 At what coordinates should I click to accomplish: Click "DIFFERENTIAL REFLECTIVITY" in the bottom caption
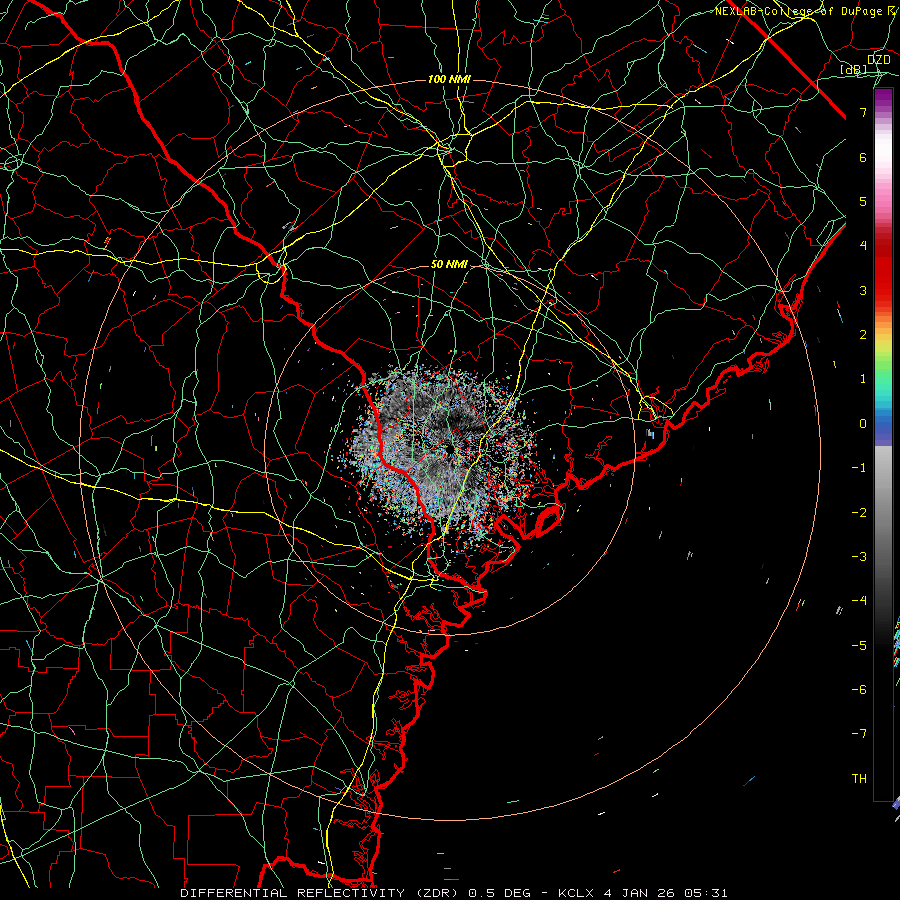click(x=292, y=893)
